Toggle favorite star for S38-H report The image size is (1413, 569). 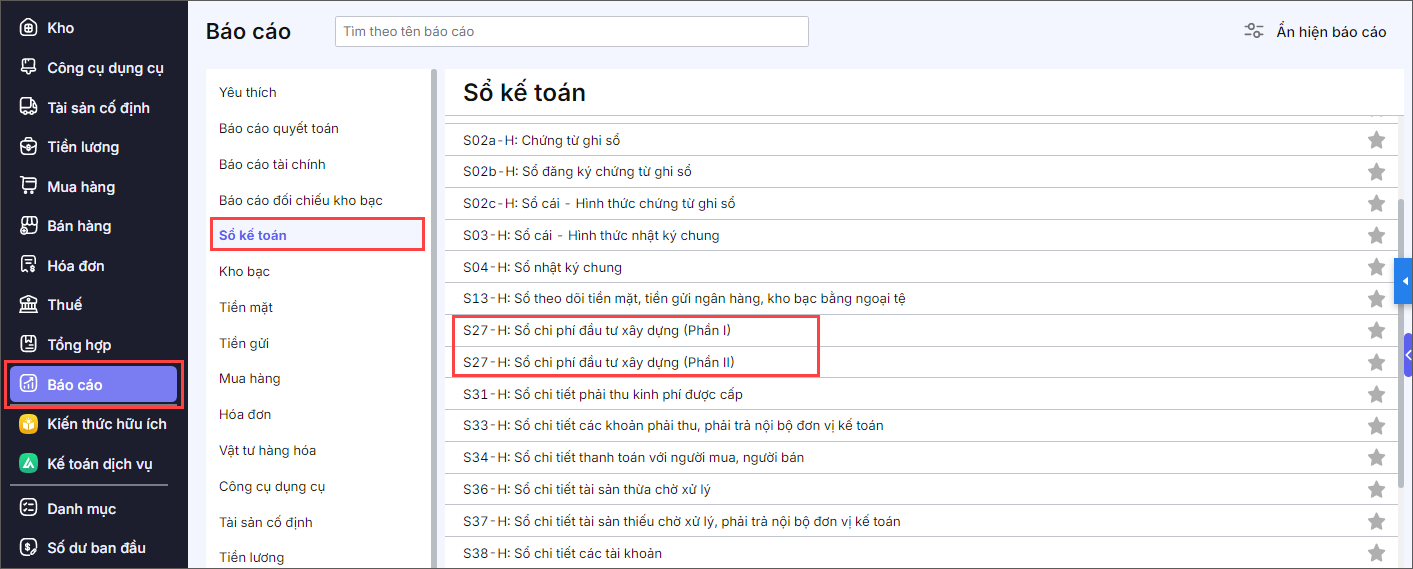pyautogui.click(x=1376, y=553)
